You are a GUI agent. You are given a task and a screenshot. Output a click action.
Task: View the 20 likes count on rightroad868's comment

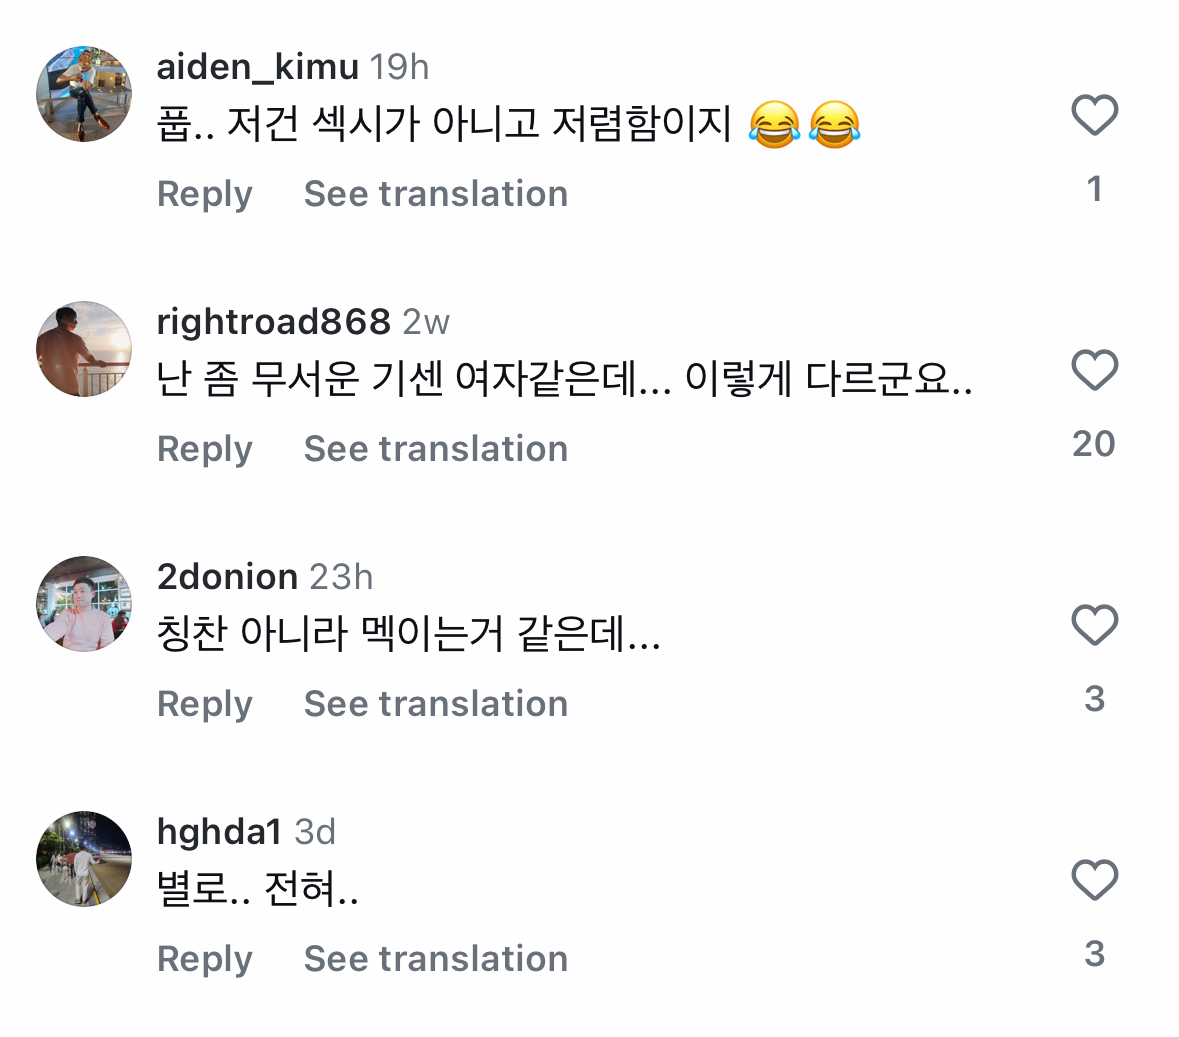coord(1093,444)
